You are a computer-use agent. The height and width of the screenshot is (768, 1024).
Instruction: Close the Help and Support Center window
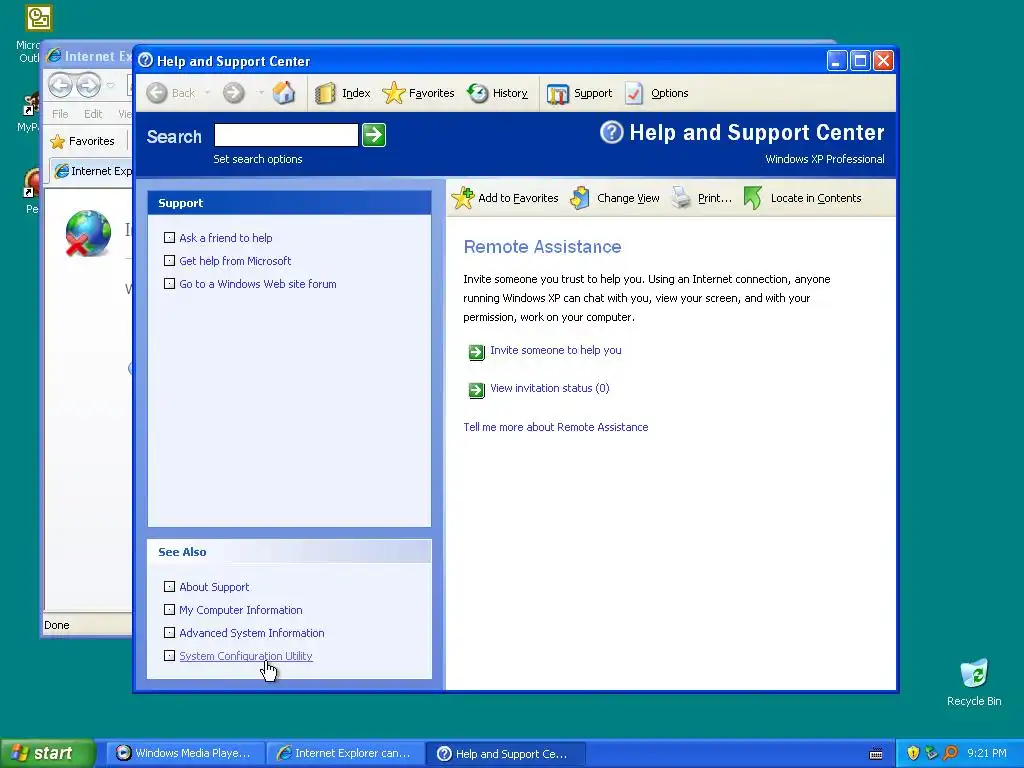pyautogui.click(x=884, y=61)
